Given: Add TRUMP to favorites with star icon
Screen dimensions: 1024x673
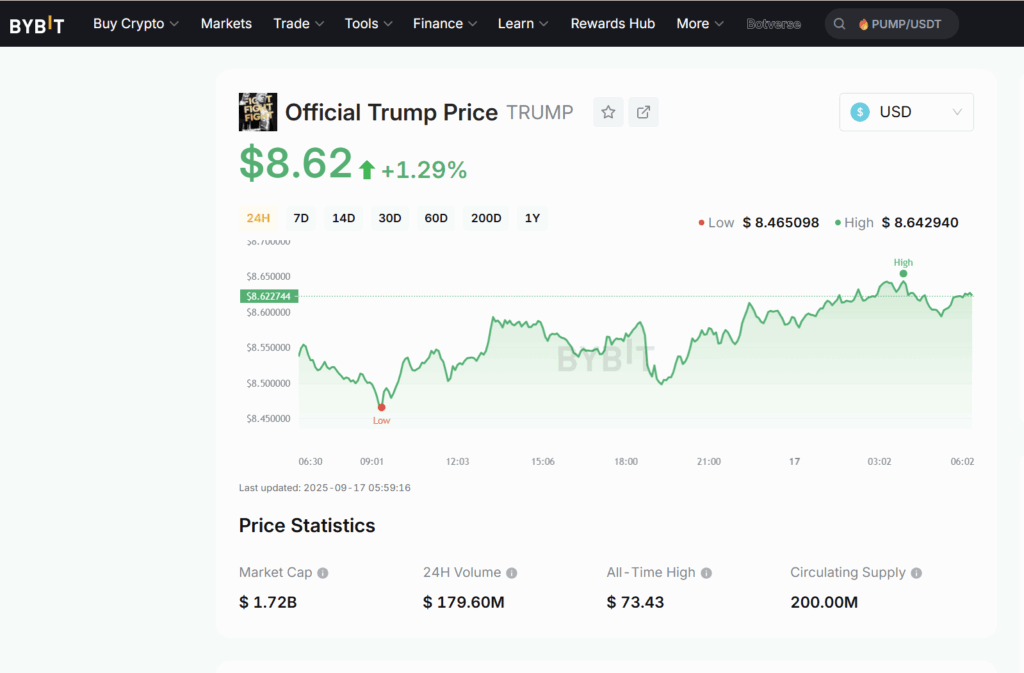Looking at the screenshot, I should 608,112.
